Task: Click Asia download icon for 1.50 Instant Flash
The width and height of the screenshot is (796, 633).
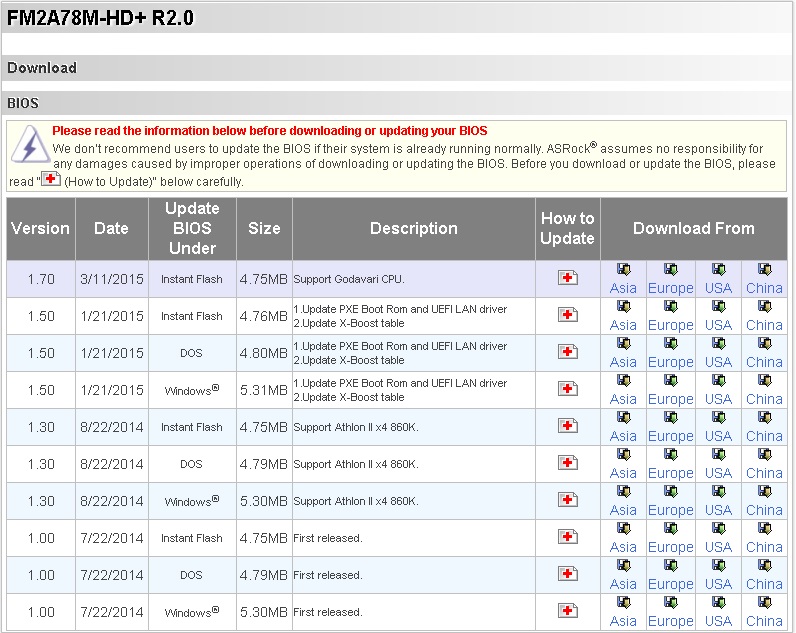Action: coord(623,307)
